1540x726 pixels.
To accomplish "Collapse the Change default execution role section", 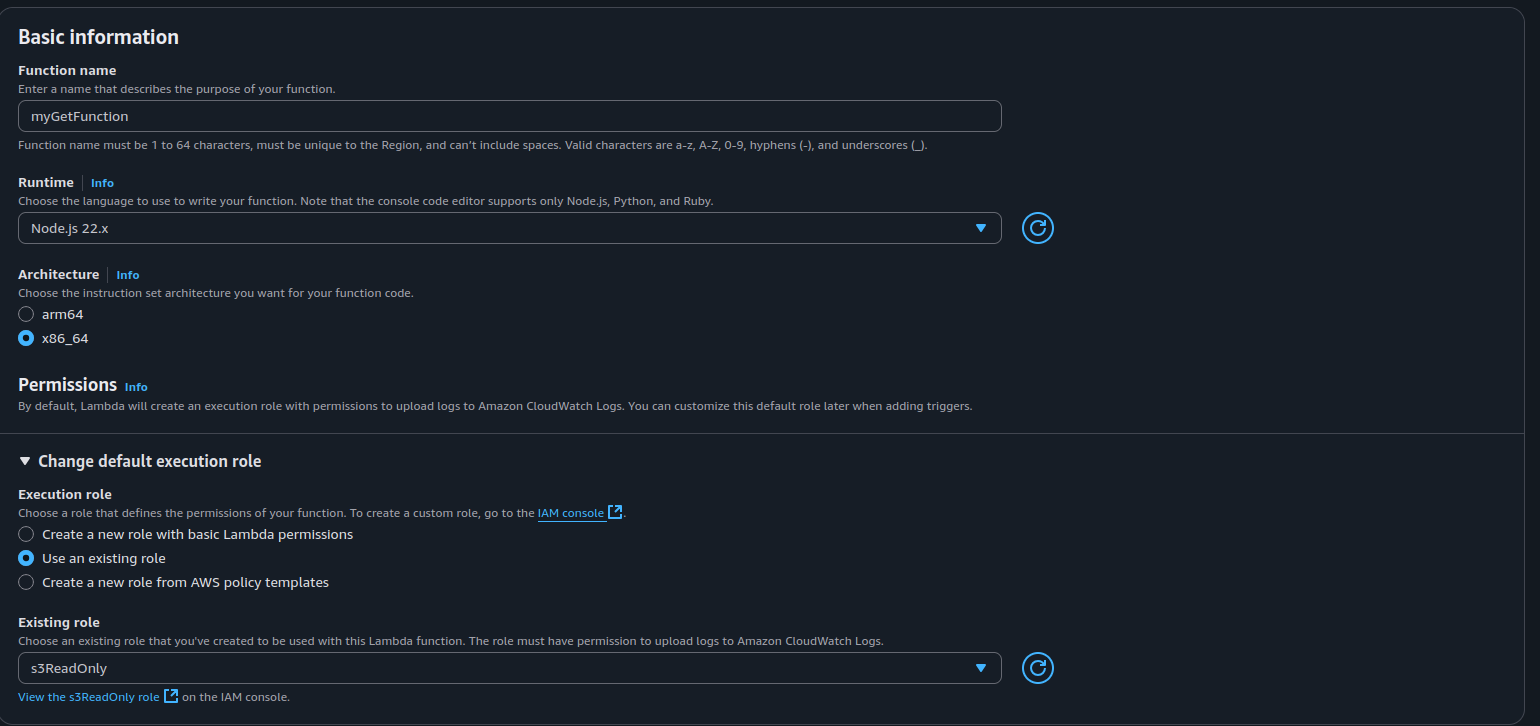I will 140,461.
